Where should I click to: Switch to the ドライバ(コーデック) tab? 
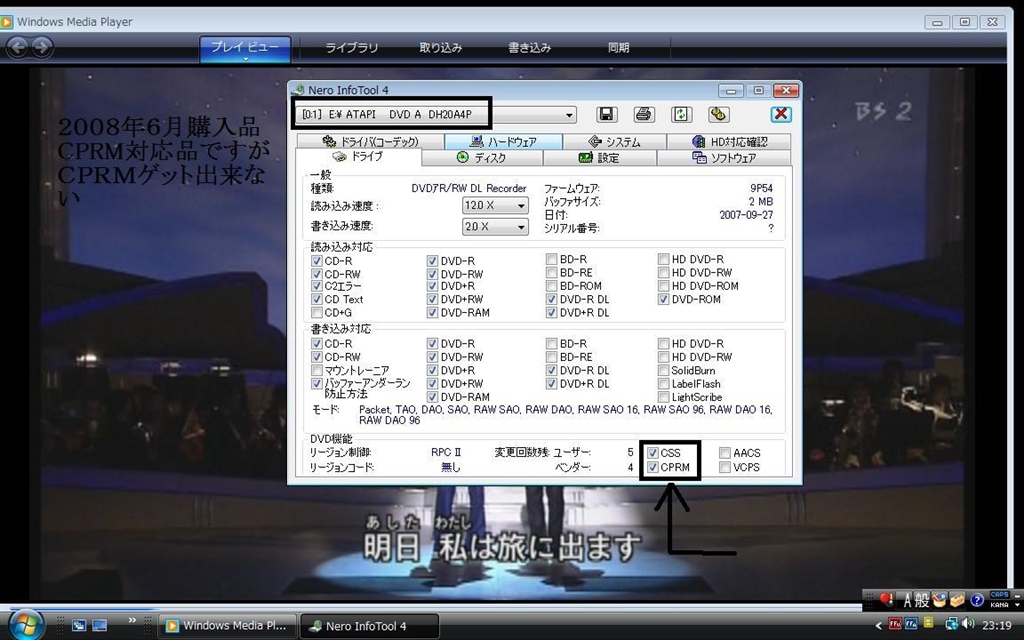[370, 141]
